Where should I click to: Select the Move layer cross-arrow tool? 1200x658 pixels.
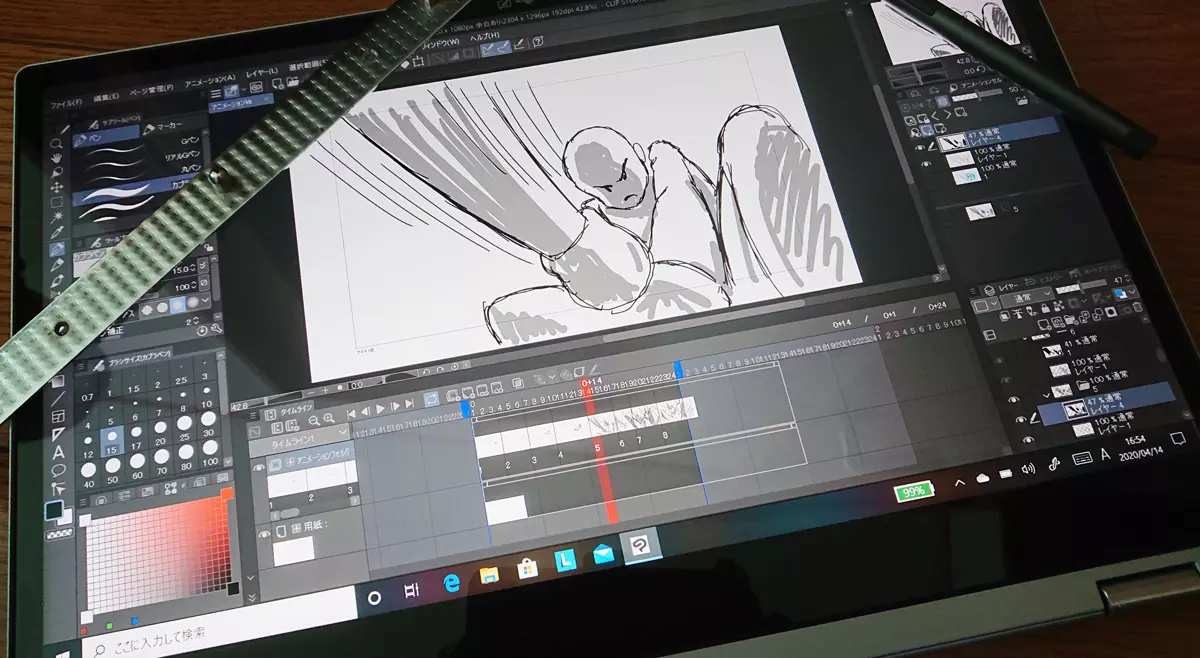pyautogui.click(x=57, y=186)
